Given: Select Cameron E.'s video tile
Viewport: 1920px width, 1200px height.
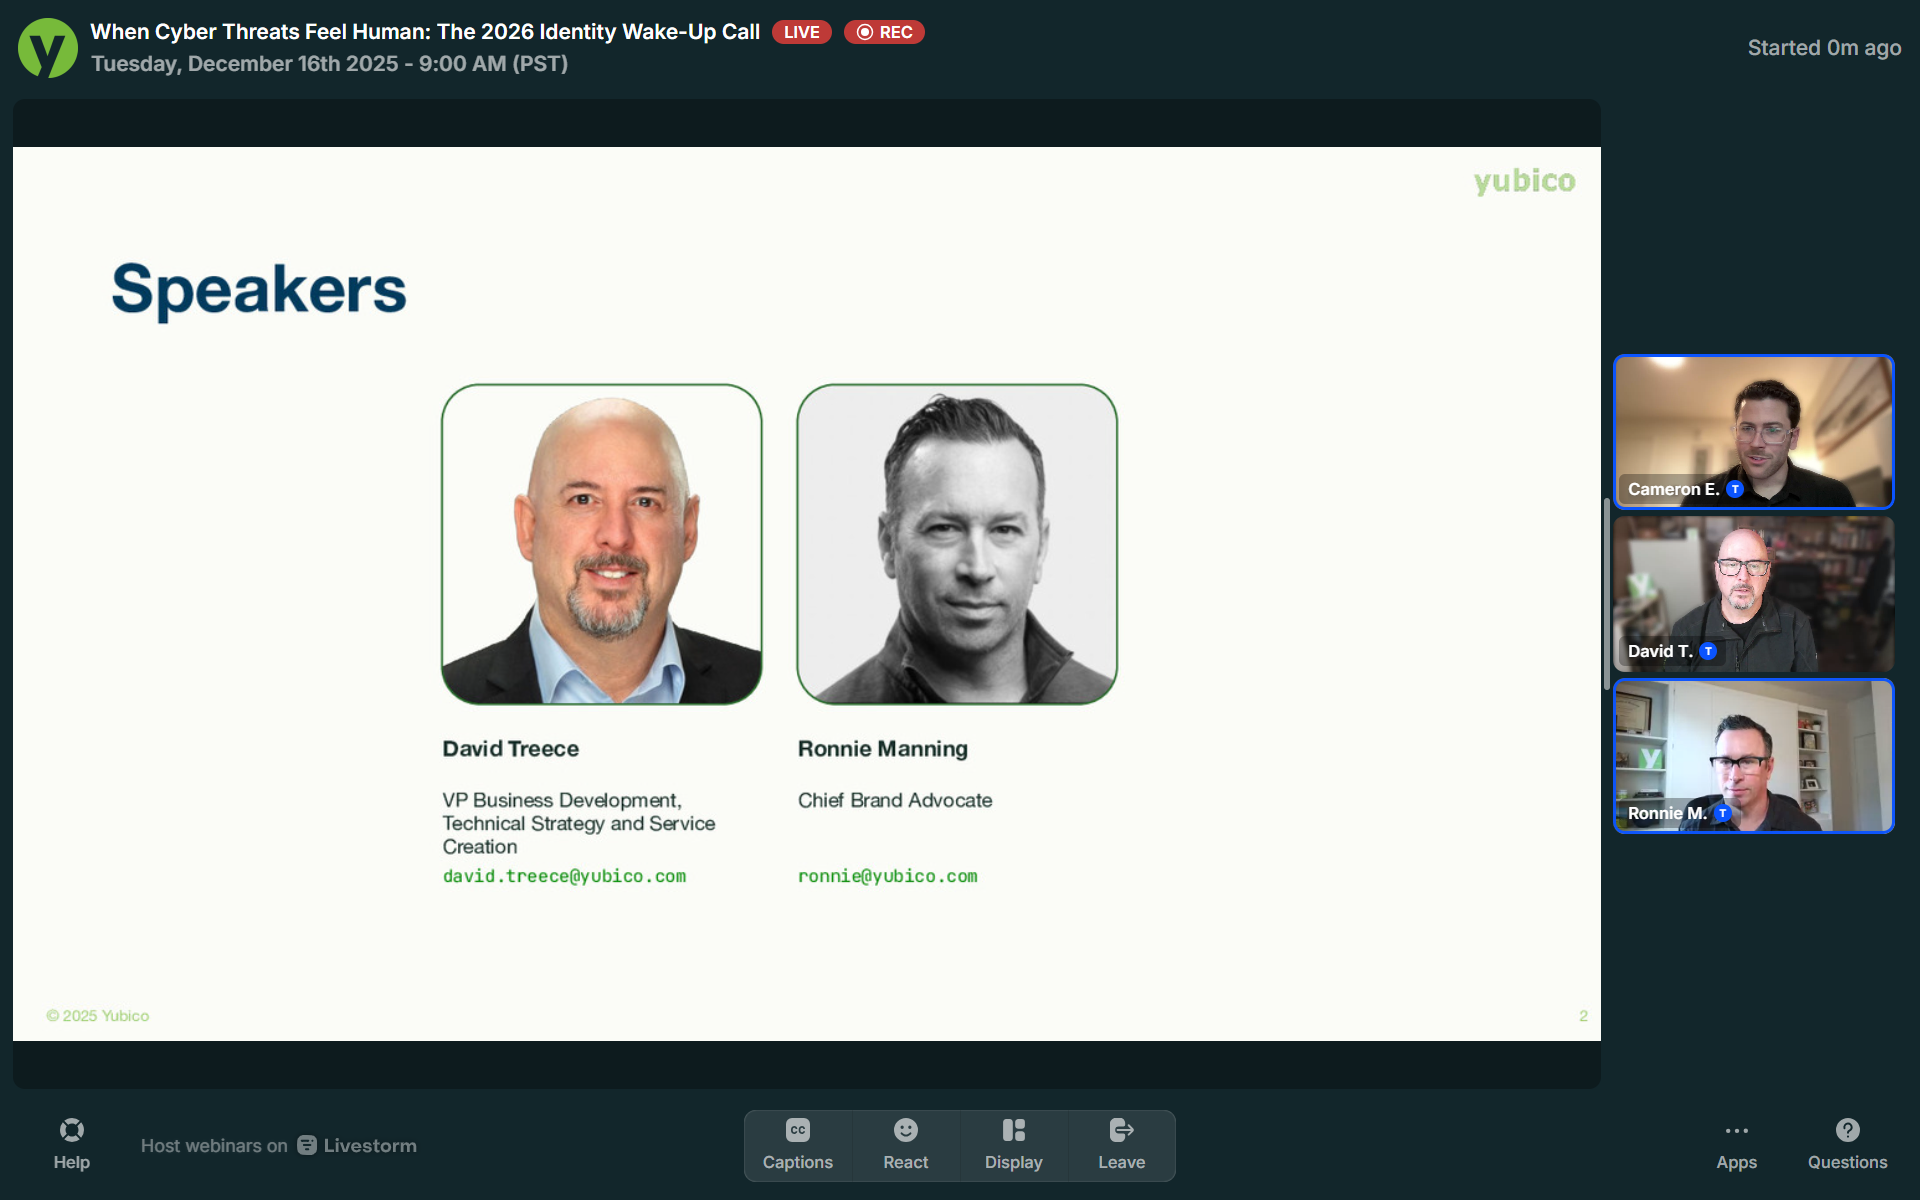Looking at the screenshot, I should (x=1754, y=430).
